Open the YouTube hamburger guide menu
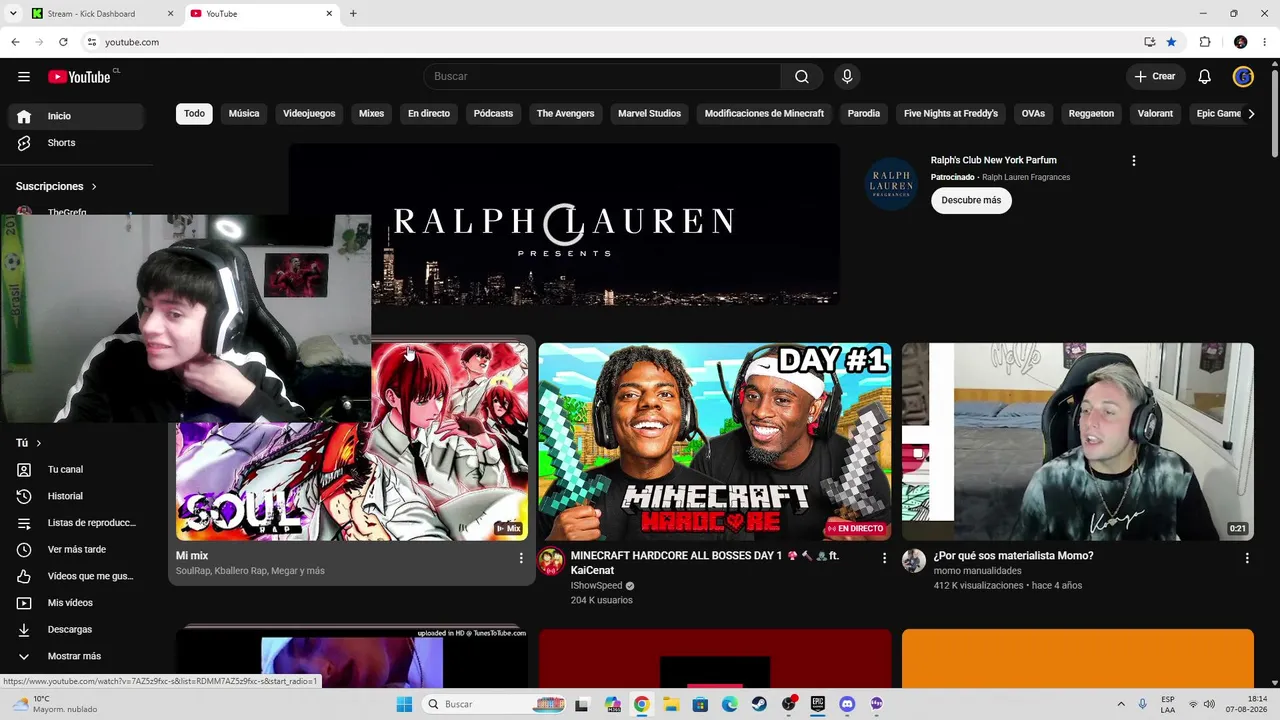Image resolution: width=1280 pixels, height=720 pixels. (x=24, y=77)
